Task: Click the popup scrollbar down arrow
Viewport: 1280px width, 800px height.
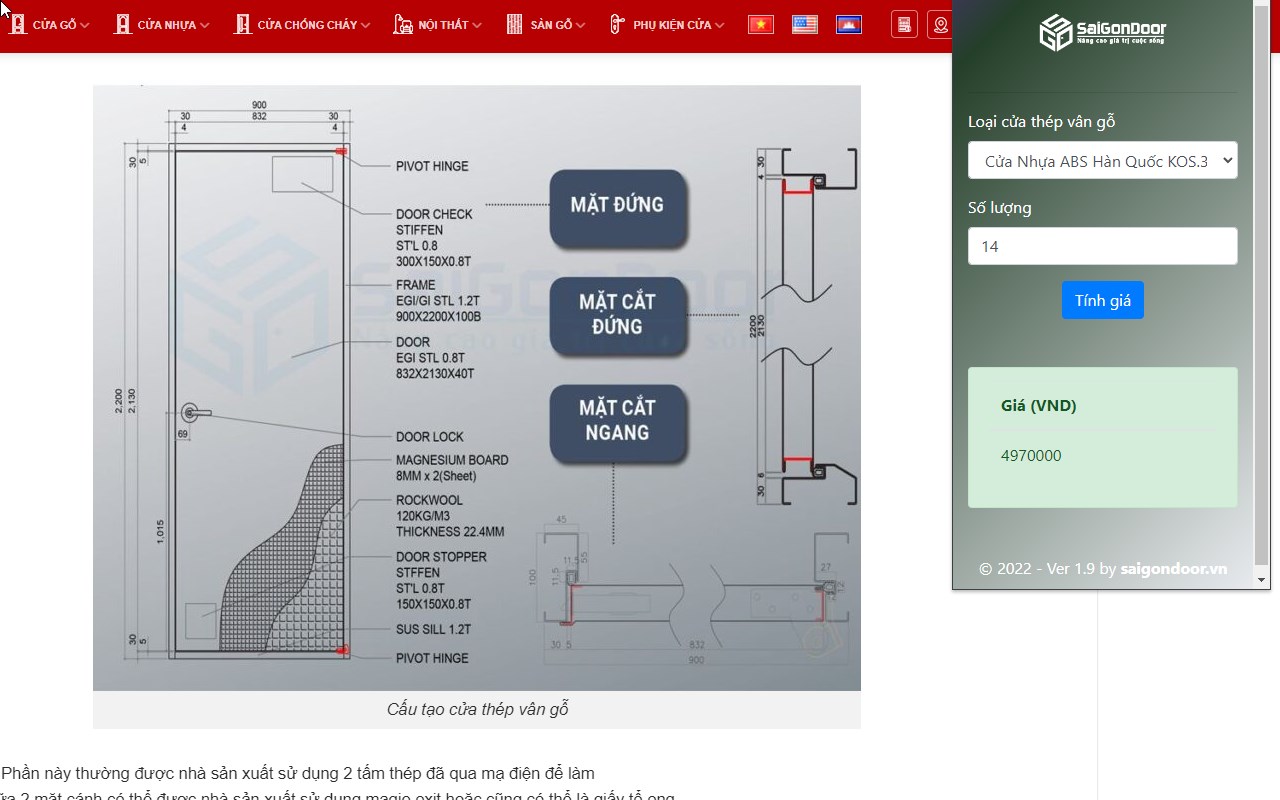Action: [x=1262, y=580]
